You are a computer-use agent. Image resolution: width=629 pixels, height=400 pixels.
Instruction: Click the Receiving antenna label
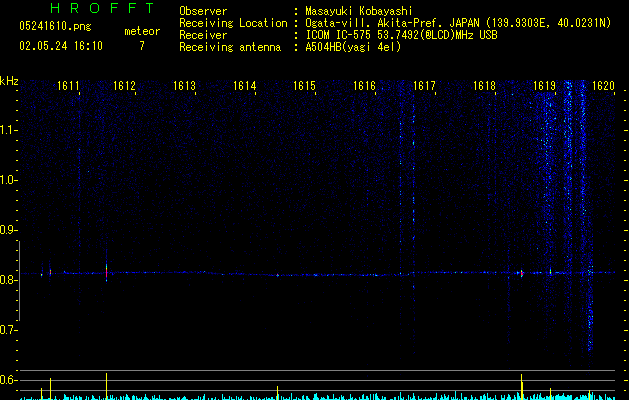[230, 47]
